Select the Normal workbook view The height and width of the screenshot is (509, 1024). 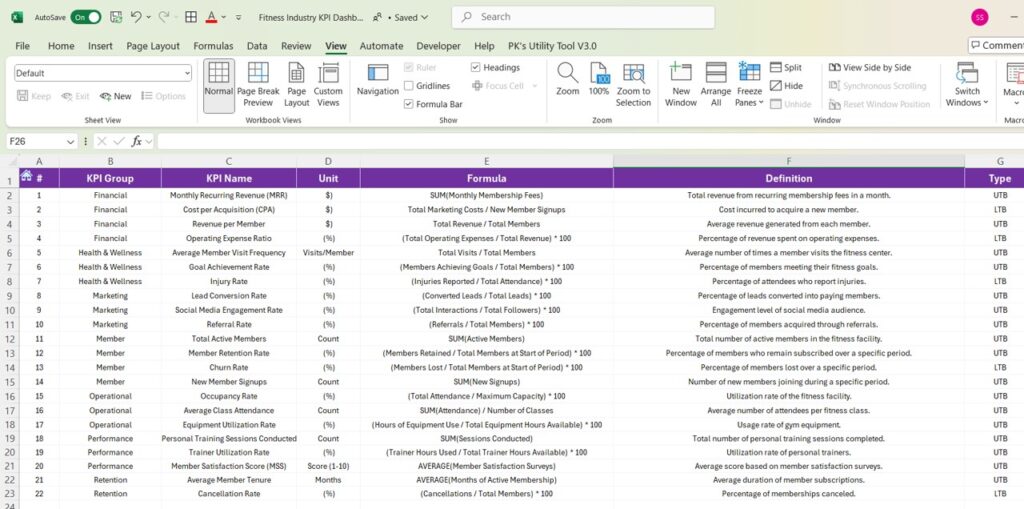pos(219,85)
